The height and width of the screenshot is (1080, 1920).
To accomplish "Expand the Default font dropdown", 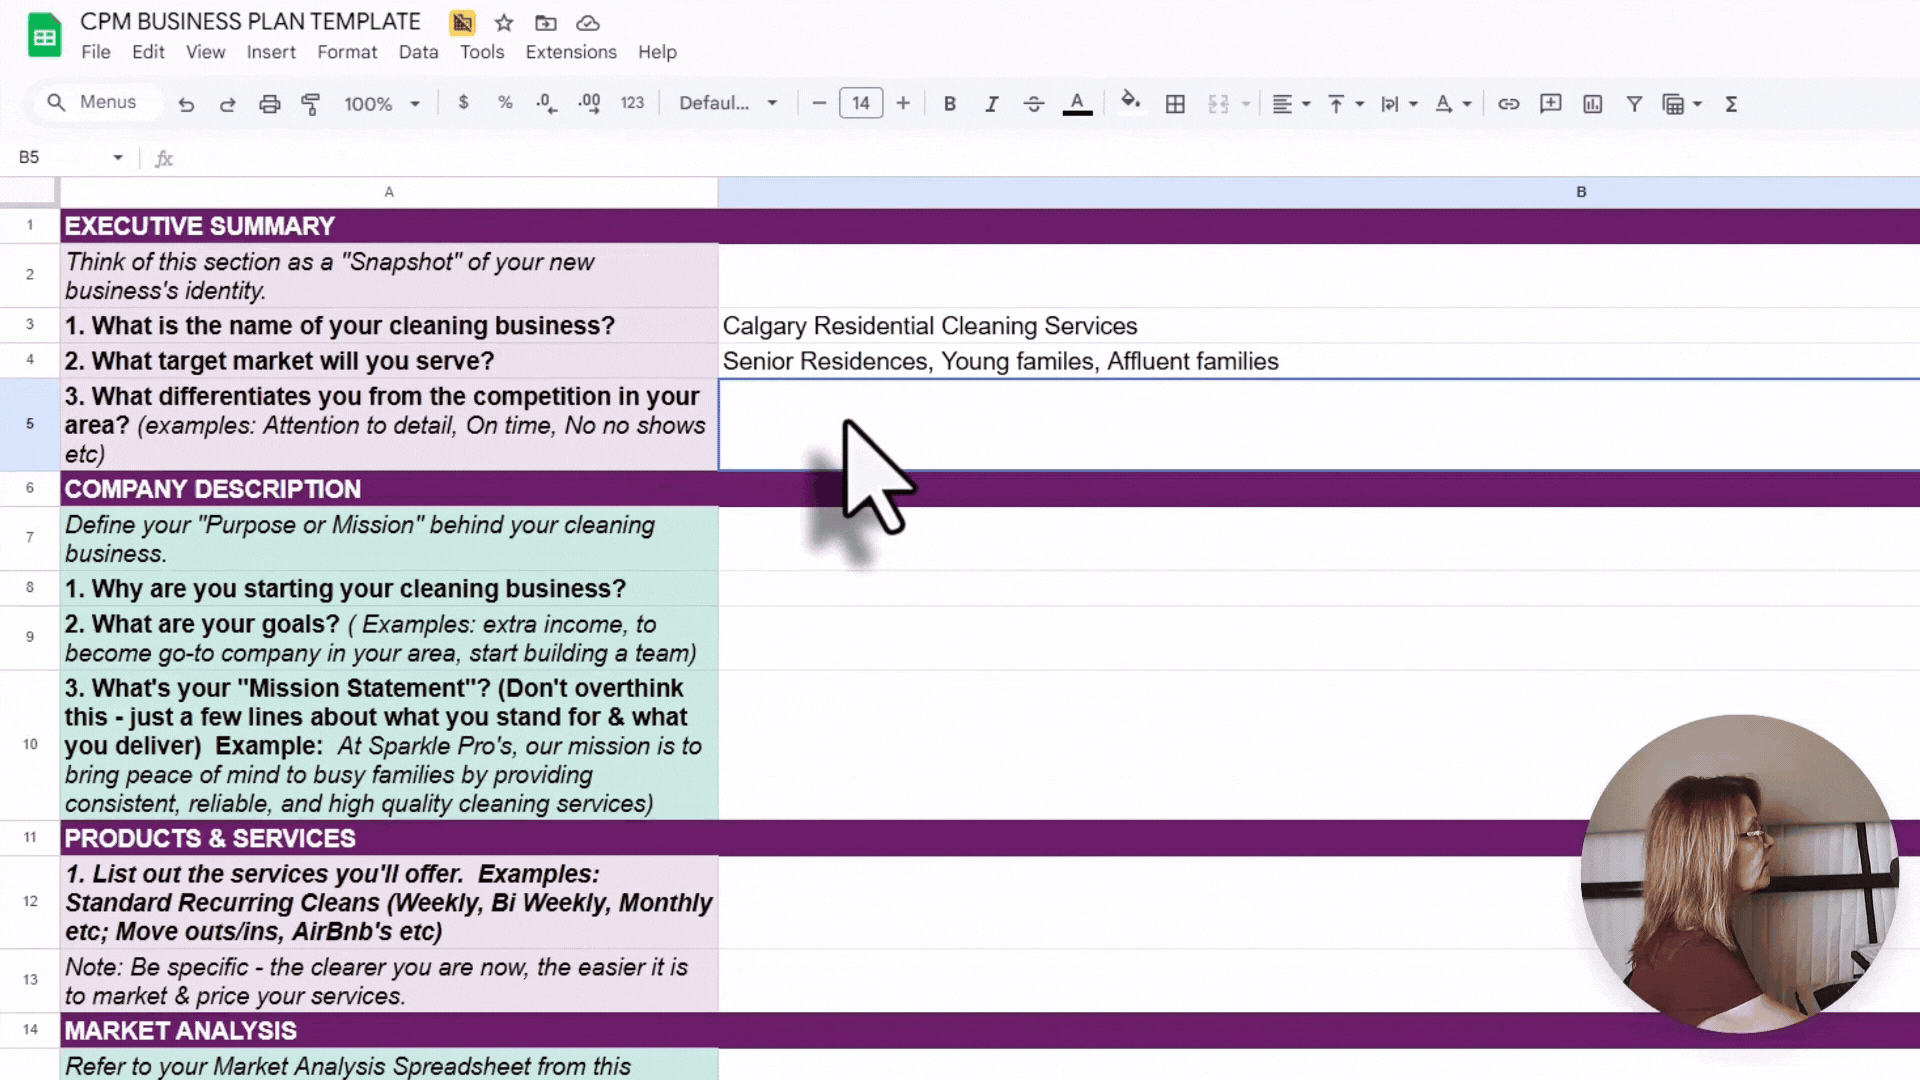I will (727, 103).
